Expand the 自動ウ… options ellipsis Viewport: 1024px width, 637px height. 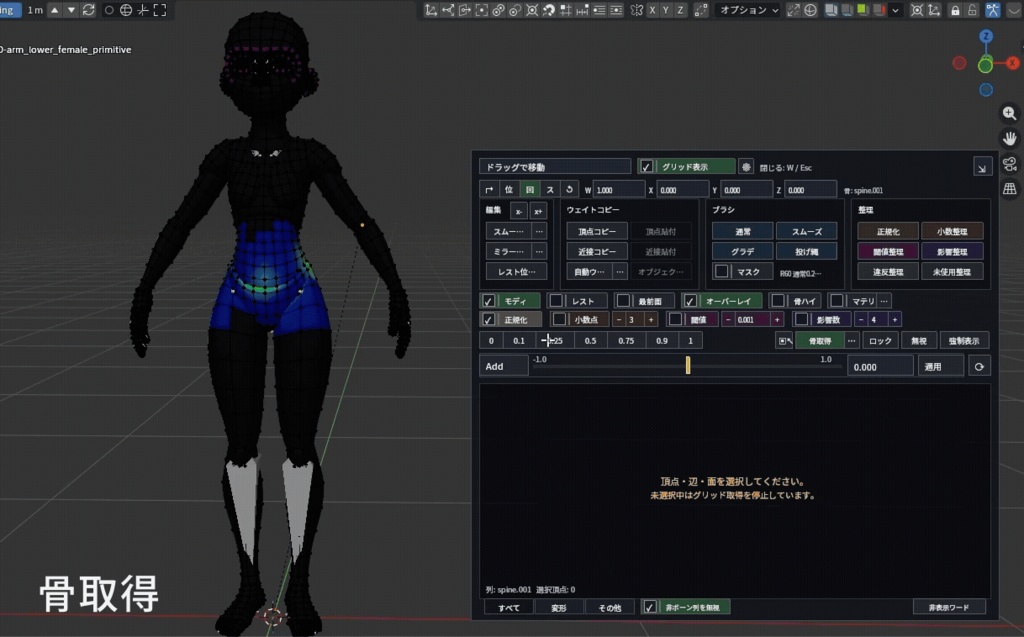[620, 272]
